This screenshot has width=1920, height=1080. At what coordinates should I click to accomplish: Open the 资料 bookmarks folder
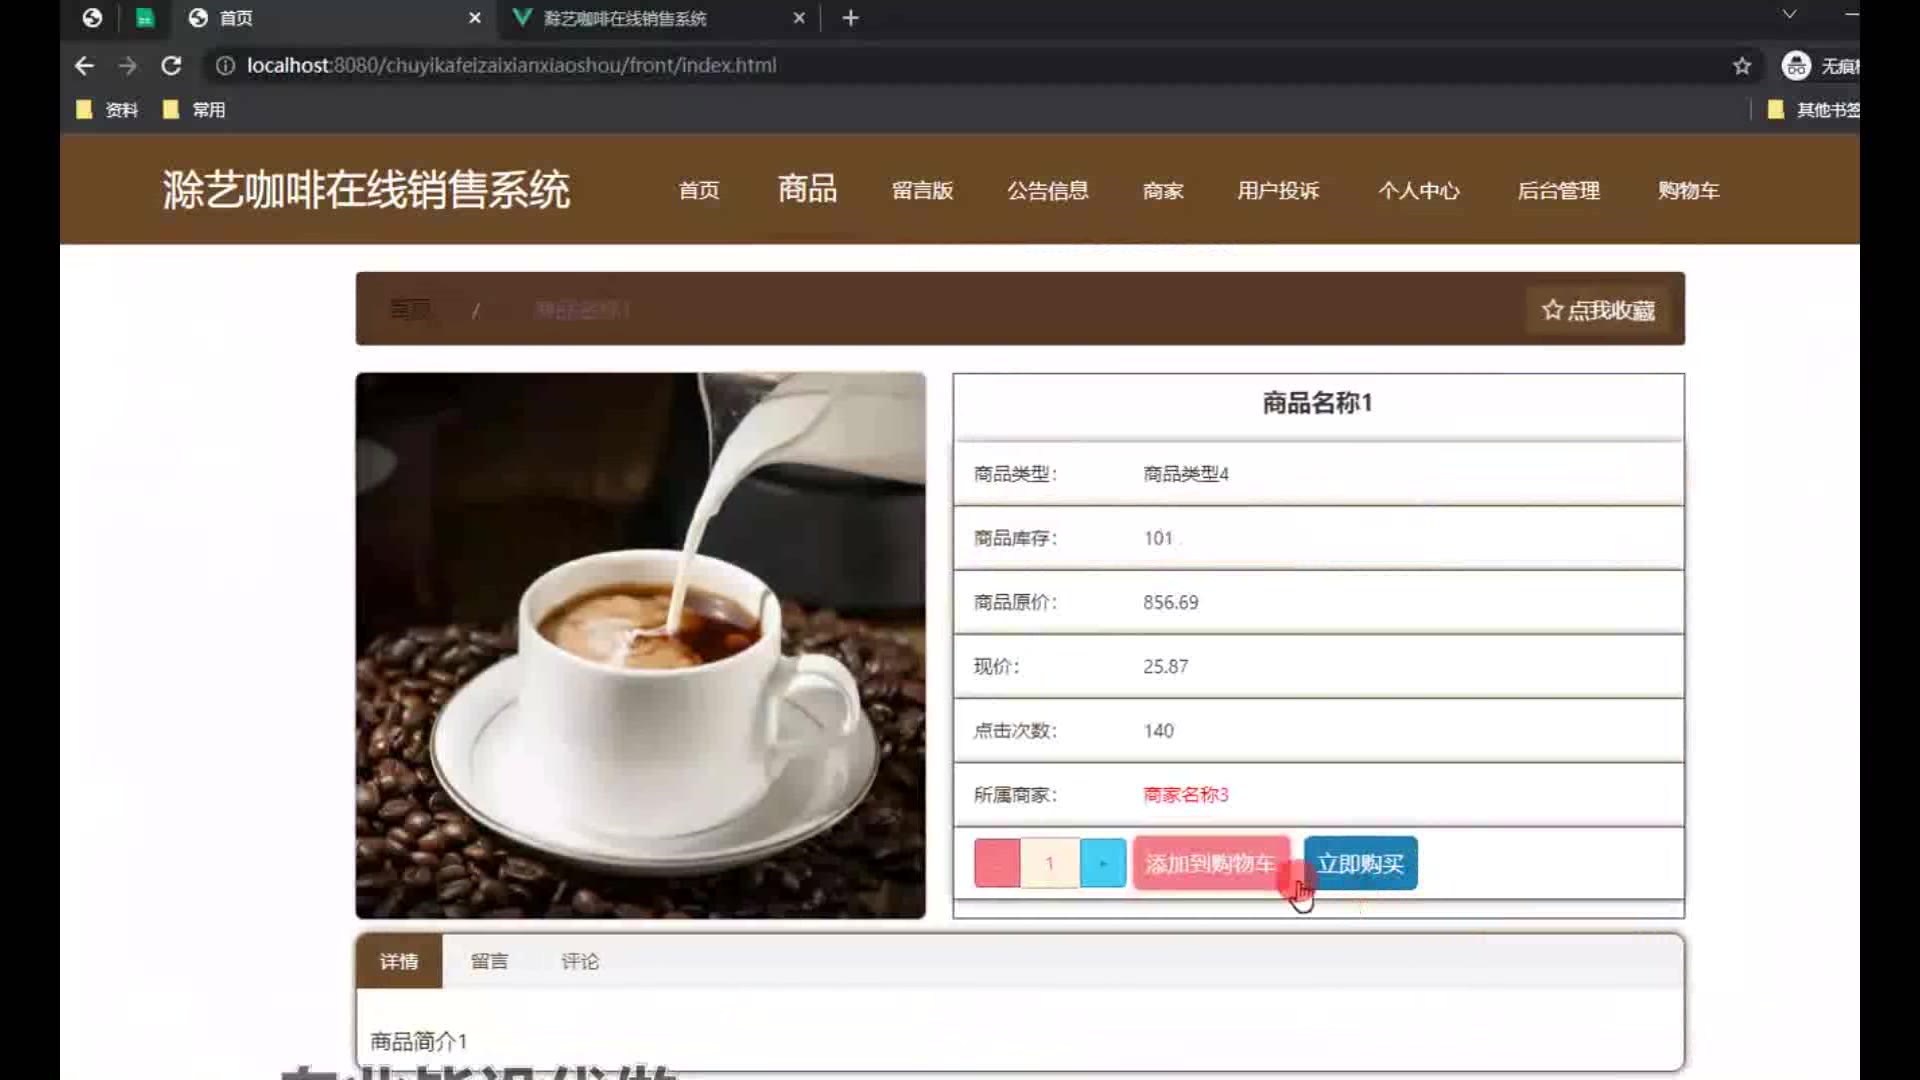coord(107,110)
